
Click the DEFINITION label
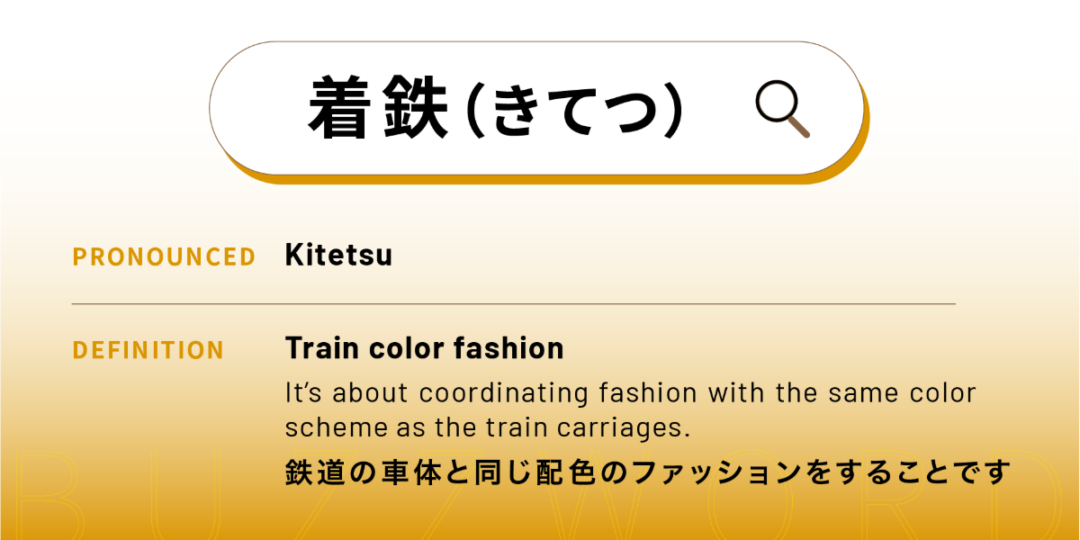pyautogui.click(x=148, y=351)
